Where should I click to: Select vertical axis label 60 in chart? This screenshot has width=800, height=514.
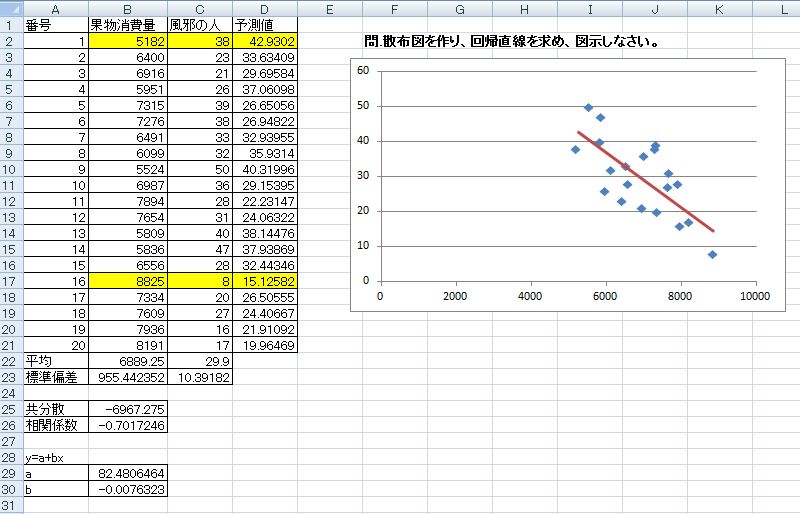point(363,70)
